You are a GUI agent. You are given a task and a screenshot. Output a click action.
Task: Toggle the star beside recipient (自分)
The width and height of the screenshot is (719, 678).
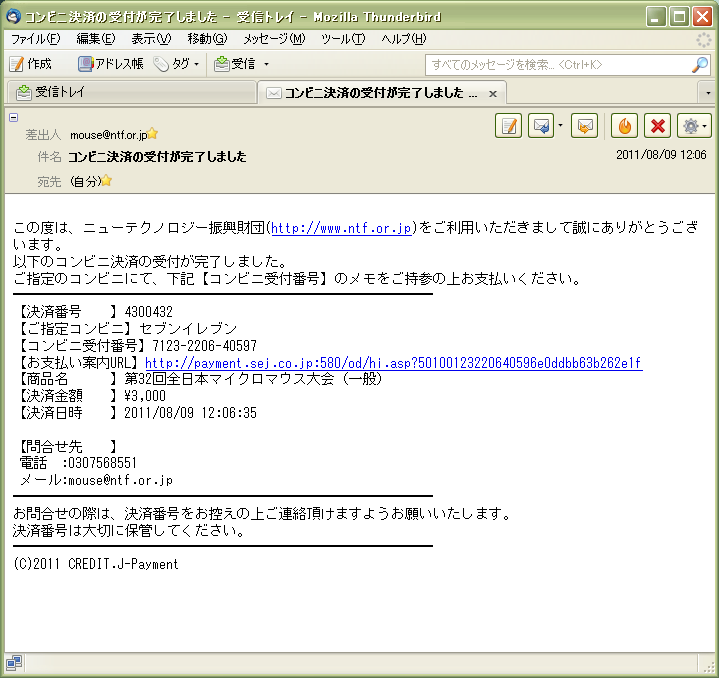coord(106,180)
